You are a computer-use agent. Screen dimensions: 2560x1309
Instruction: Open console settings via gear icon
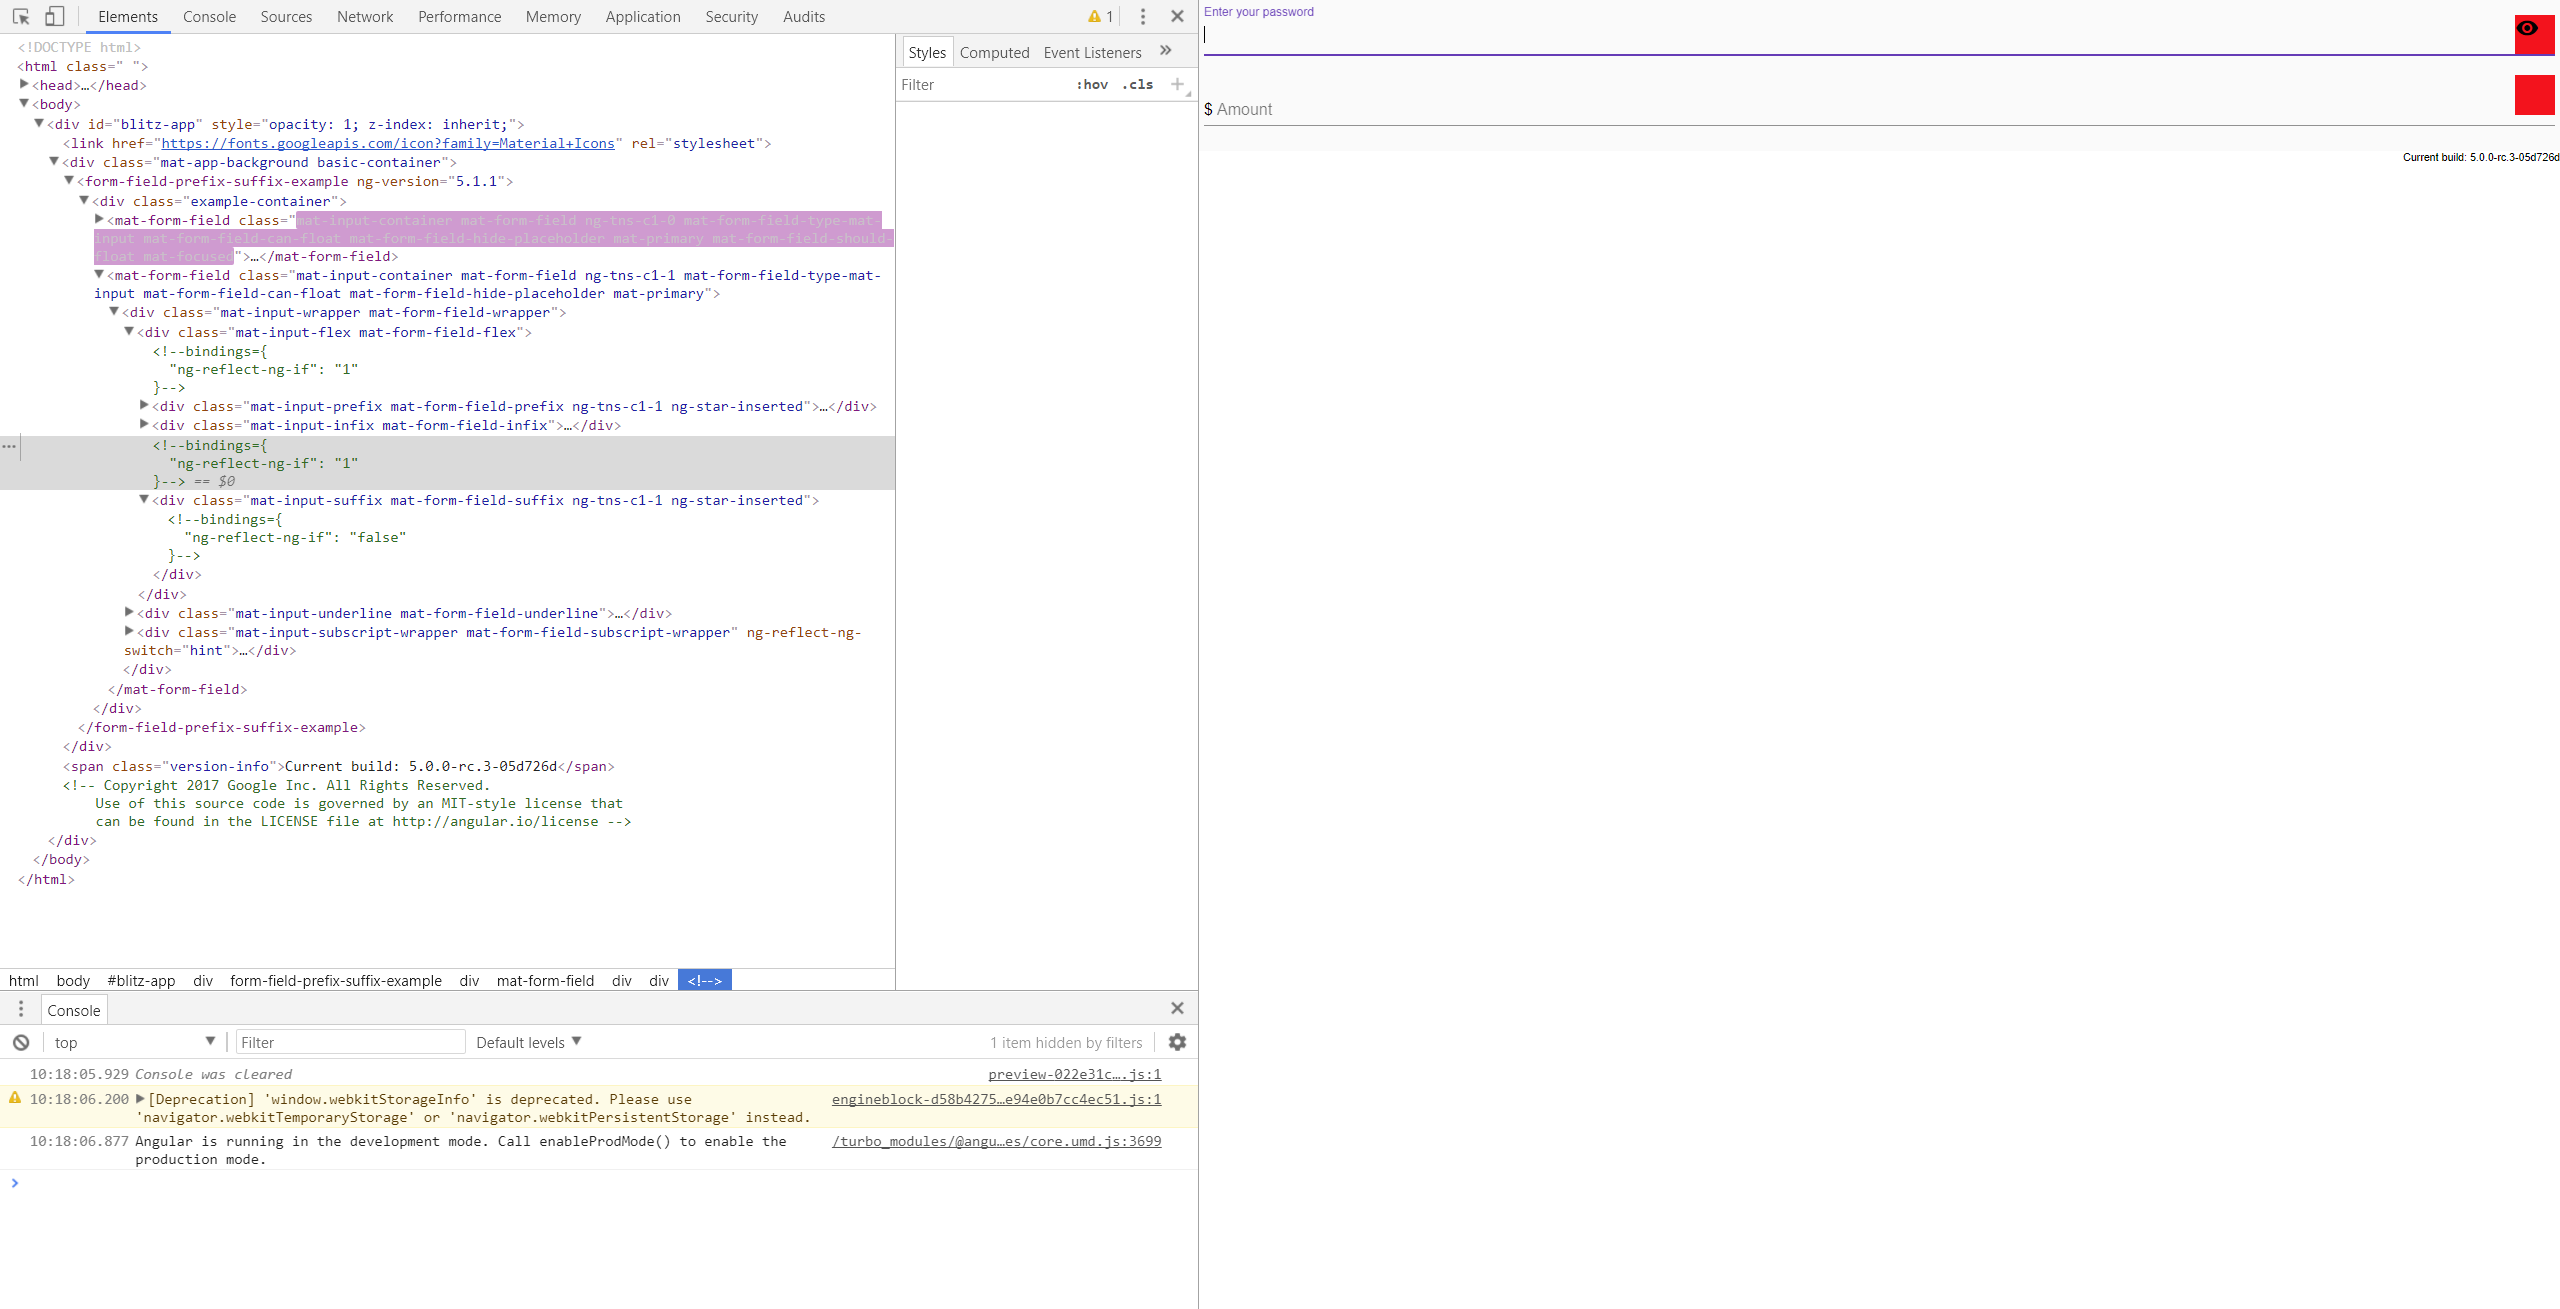tap(1176, 1041)
